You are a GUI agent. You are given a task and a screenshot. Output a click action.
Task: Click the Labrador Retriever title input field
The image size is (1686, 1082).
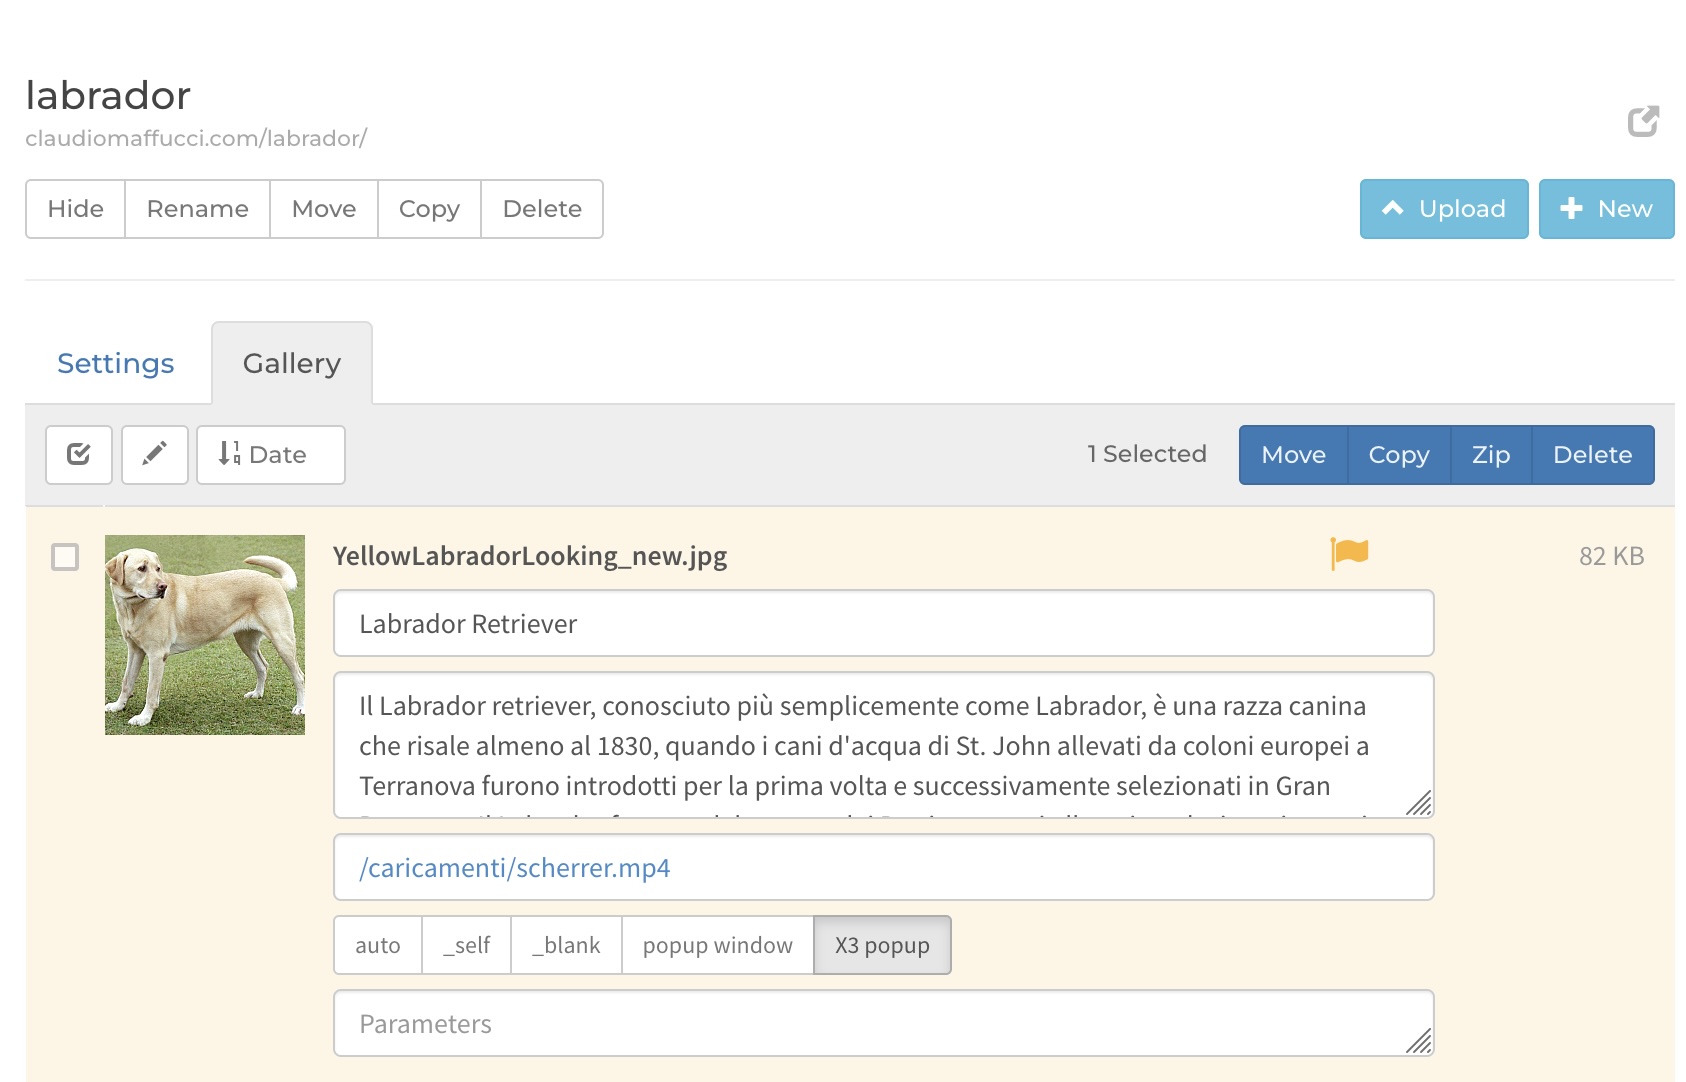point(884,623)
